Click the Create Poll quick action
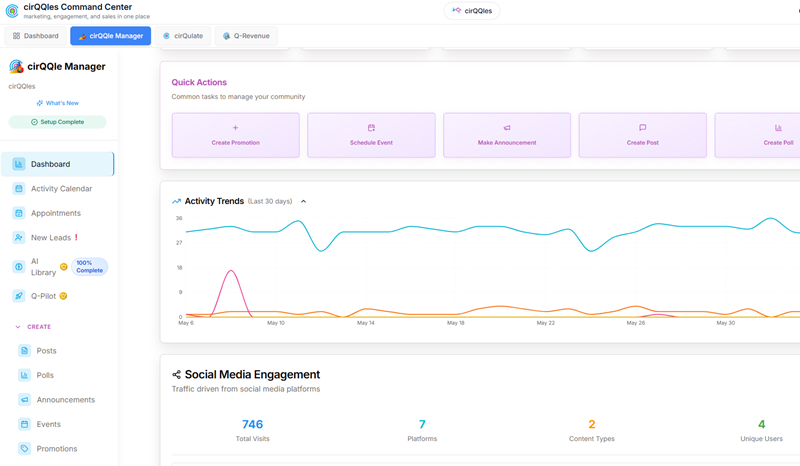 (x=758, y=135)
